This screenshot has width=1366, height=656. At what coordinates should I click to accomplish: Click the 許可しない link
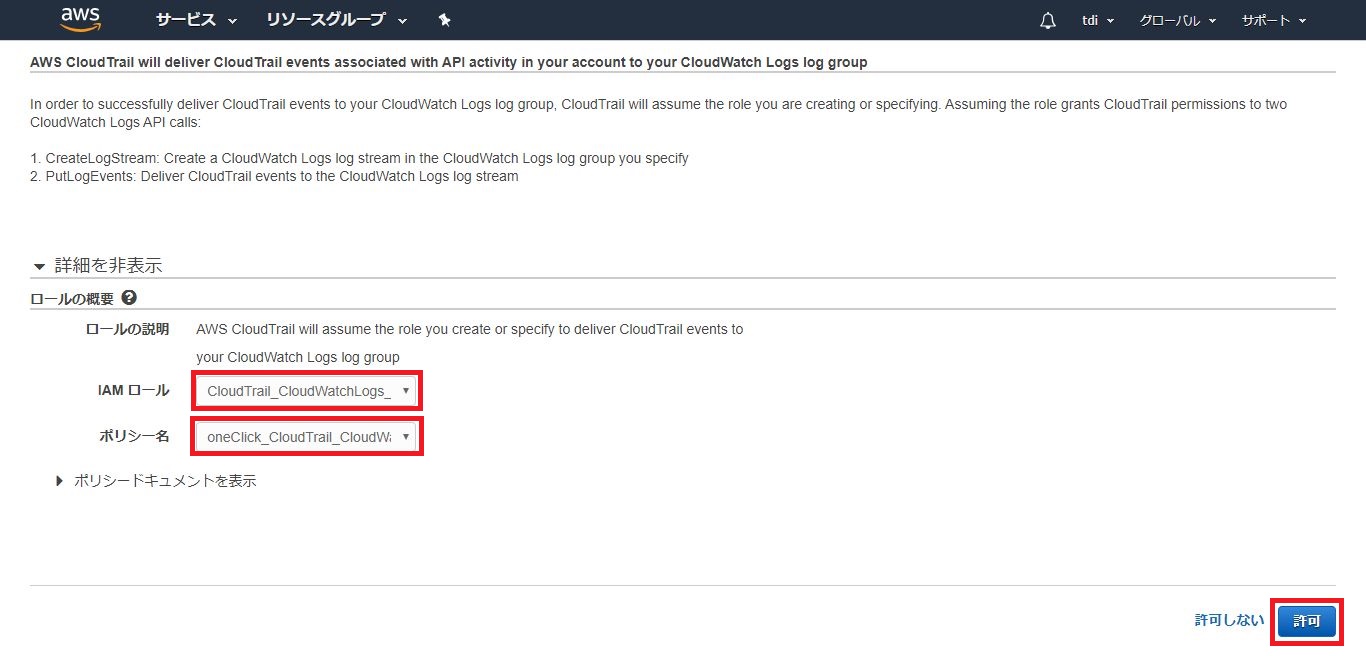(x=1229, y=621)
